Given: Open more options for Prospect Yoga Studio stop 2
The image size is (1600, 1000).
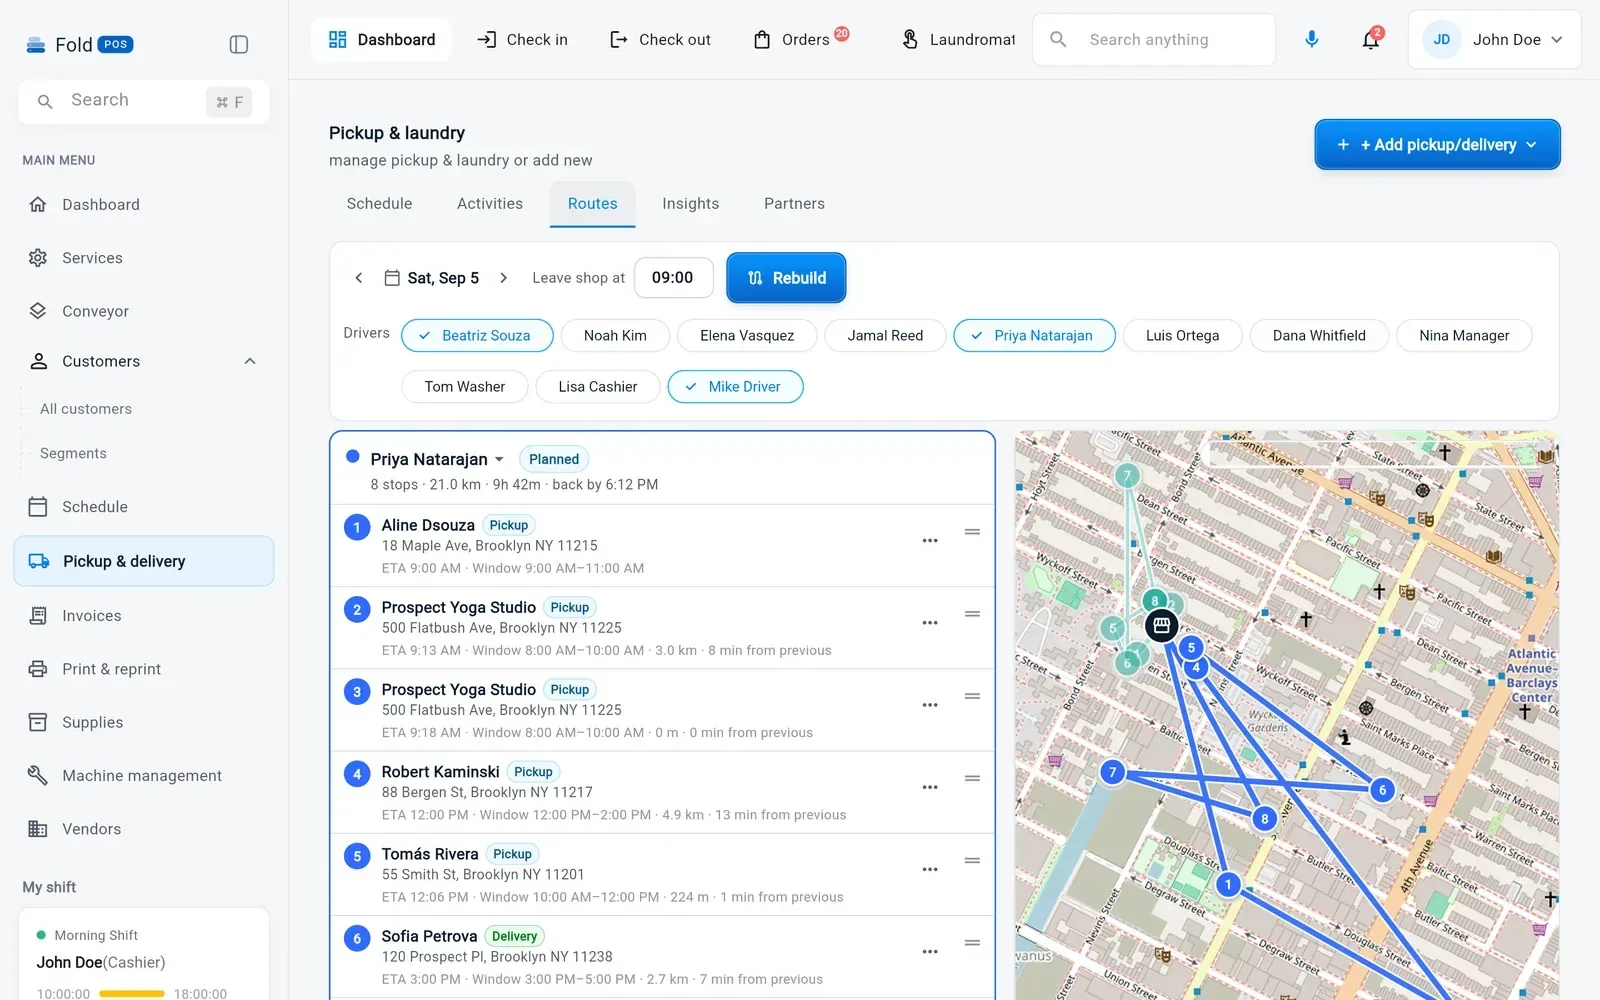Looking at the screenshot, I should coord(930,623).
